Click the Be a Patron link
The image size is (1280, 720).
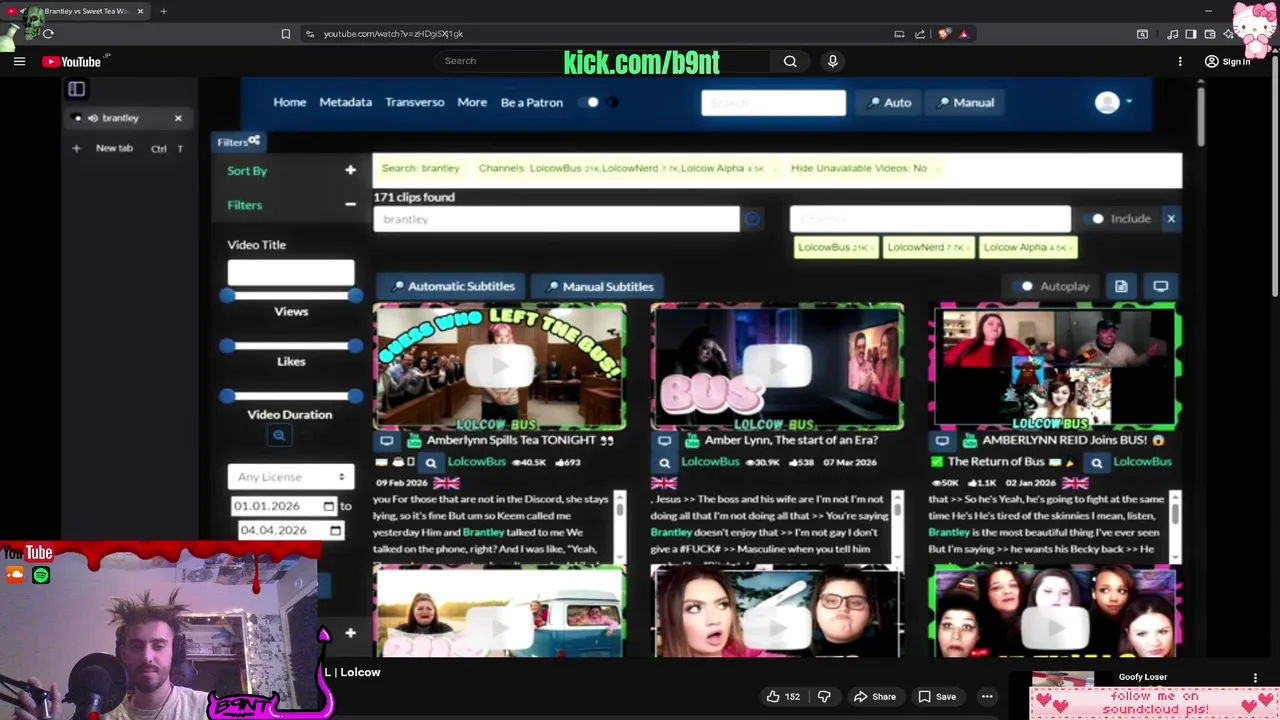[531, 102]
